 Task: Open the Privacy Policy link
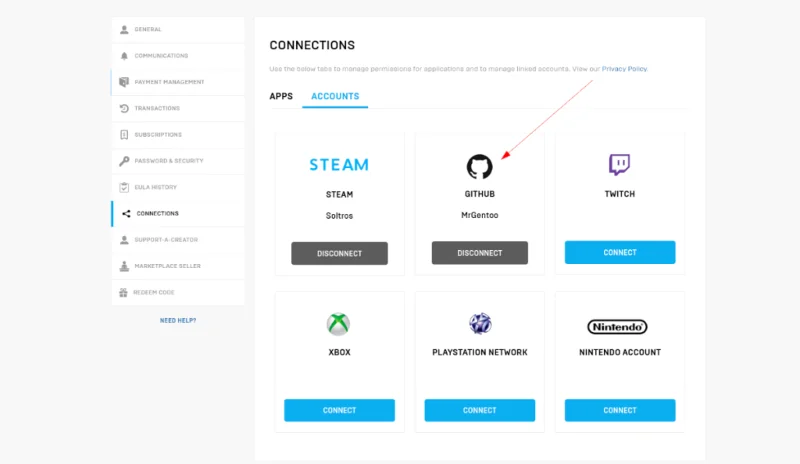(x=624, y=69)
